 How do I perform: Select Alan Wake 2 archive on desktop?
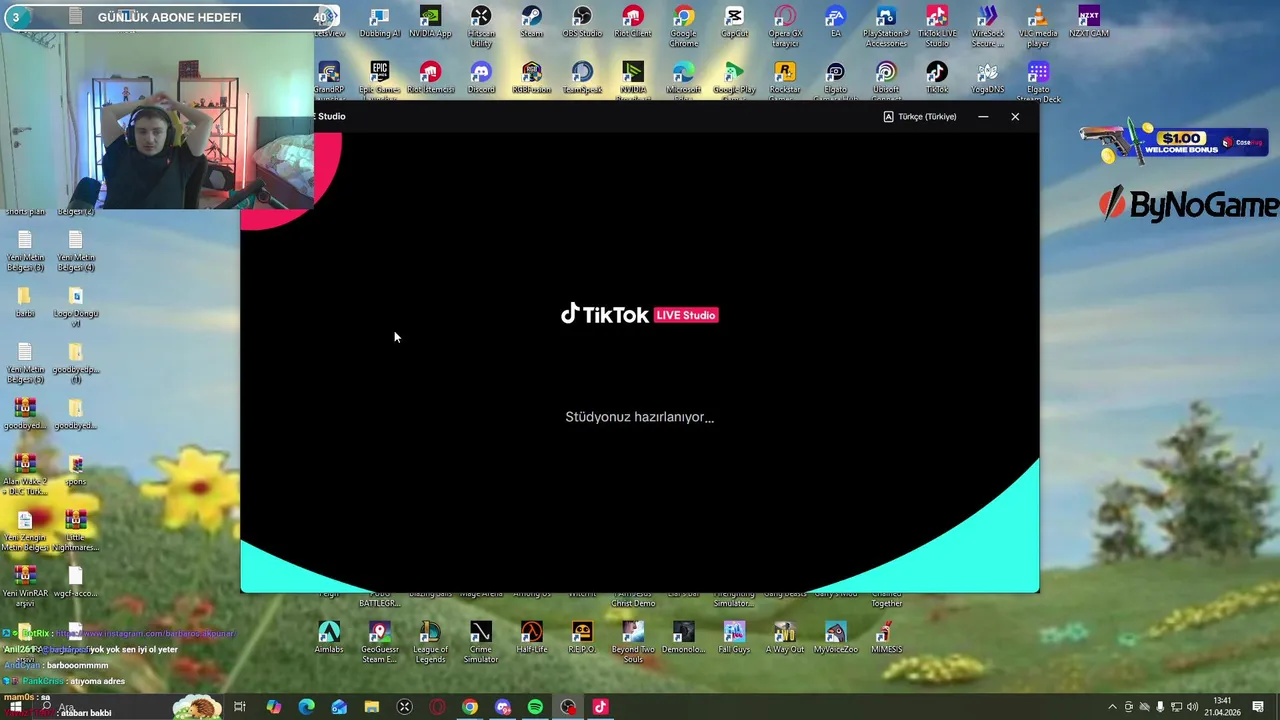point(25,475)
